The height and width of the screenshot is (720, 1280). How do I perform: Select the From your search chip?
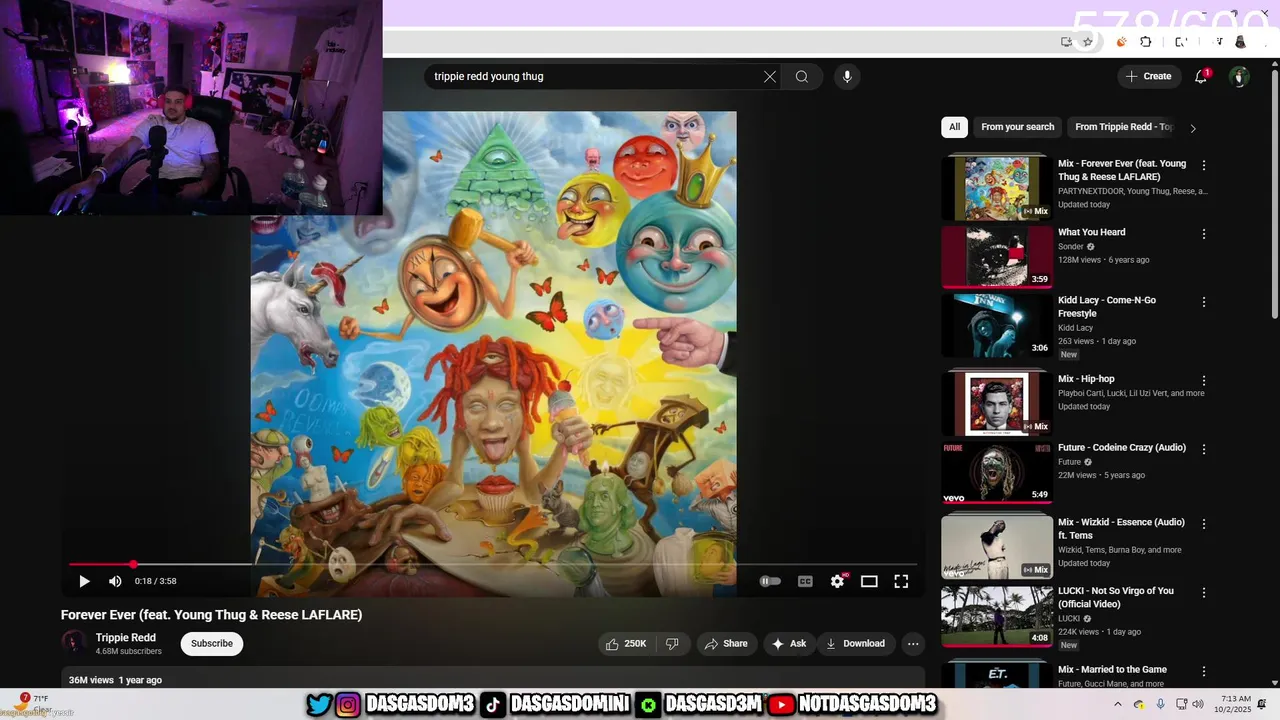pos(1017,127)
